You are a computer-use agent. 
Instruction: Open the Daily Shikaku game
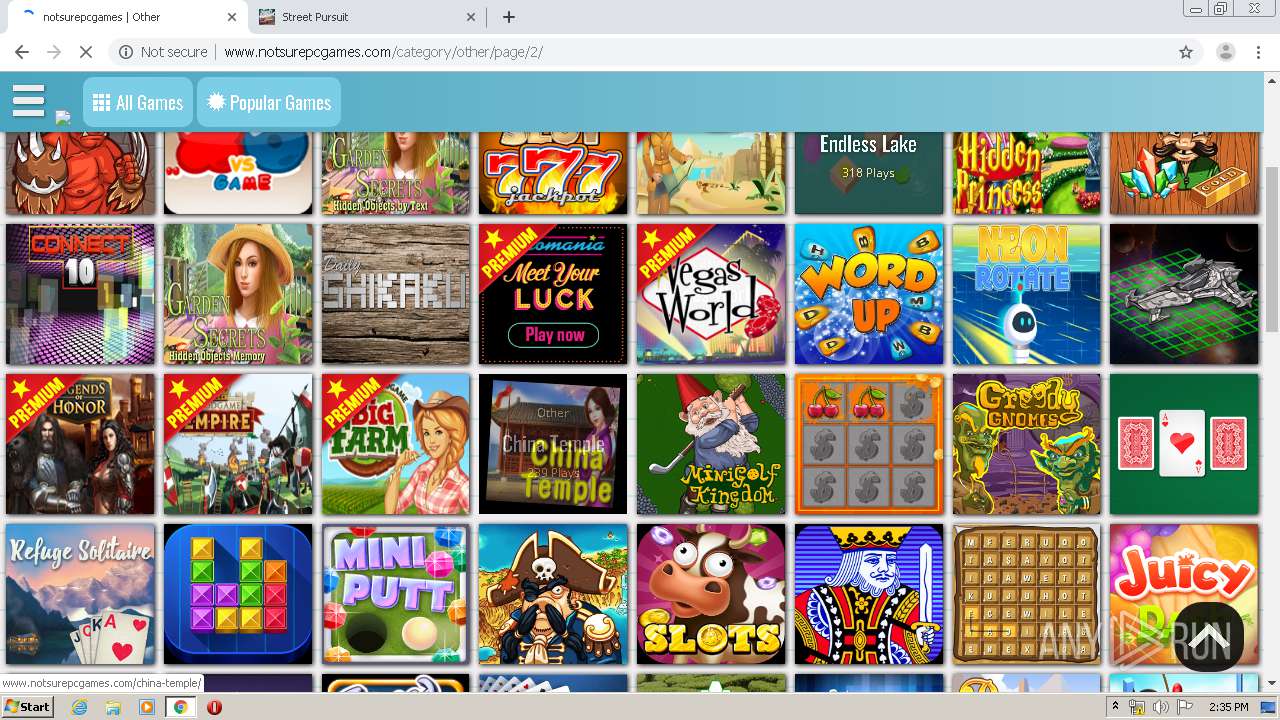396,294
